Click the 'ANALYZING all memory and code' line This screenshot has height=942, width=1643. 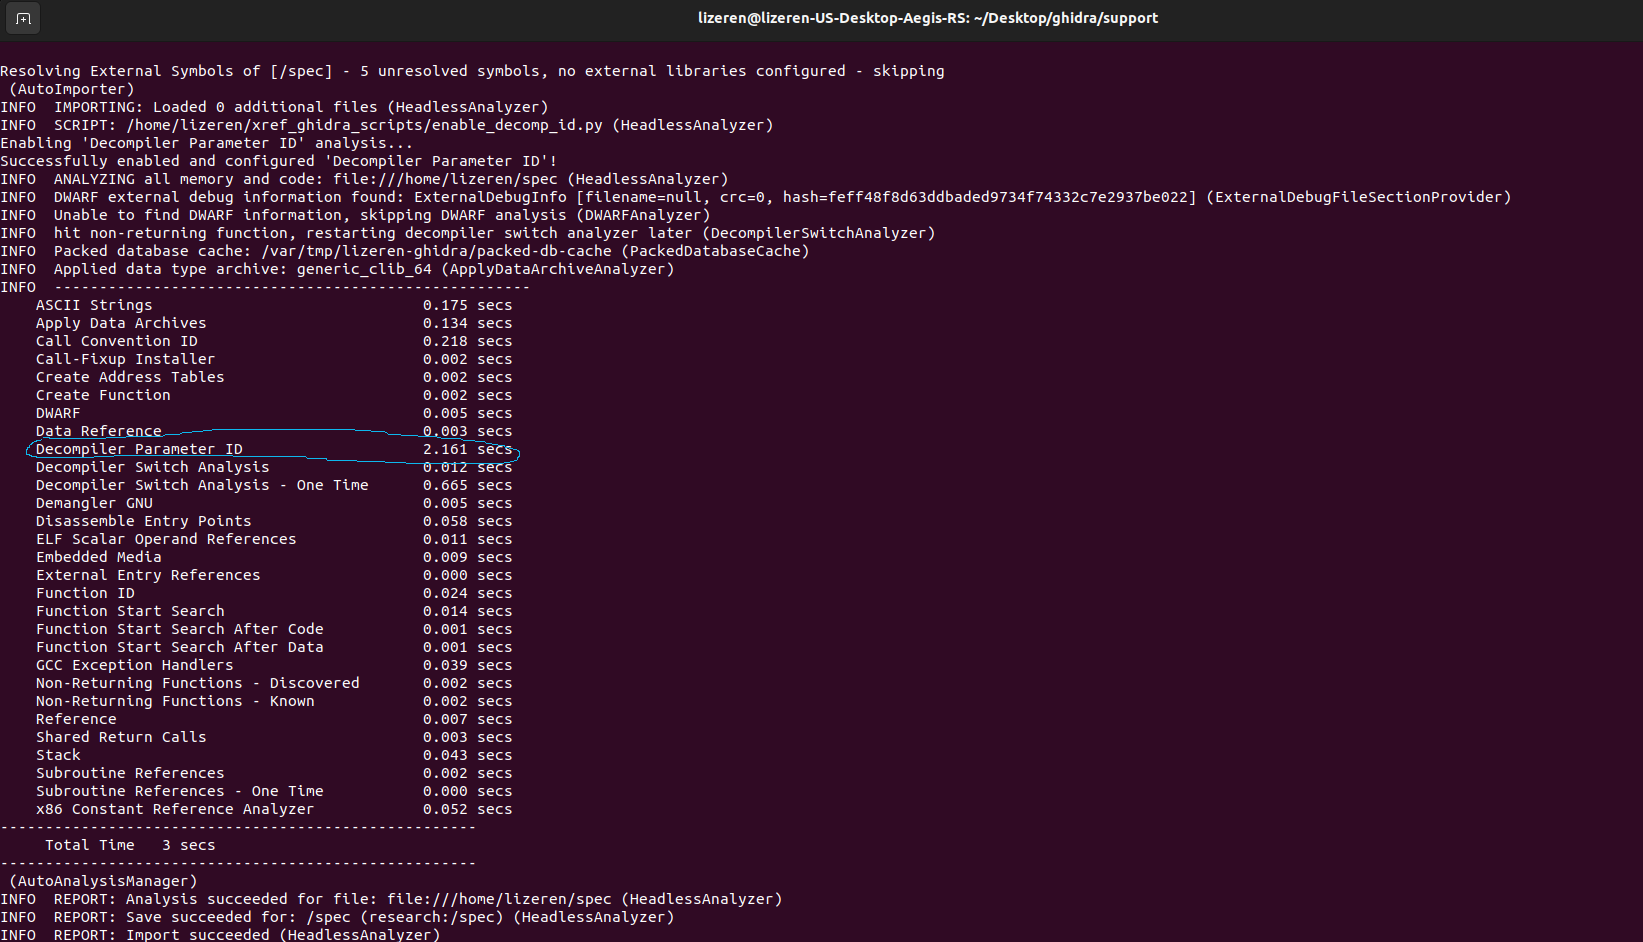click(x=364, y=179)
